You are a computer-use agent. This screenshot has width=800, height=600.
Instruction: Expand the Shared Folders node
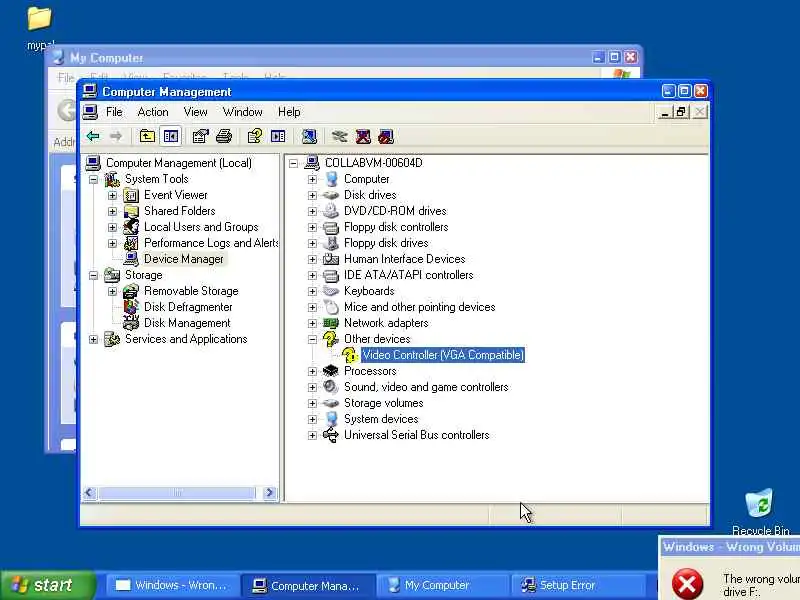[x=112, y=211]
